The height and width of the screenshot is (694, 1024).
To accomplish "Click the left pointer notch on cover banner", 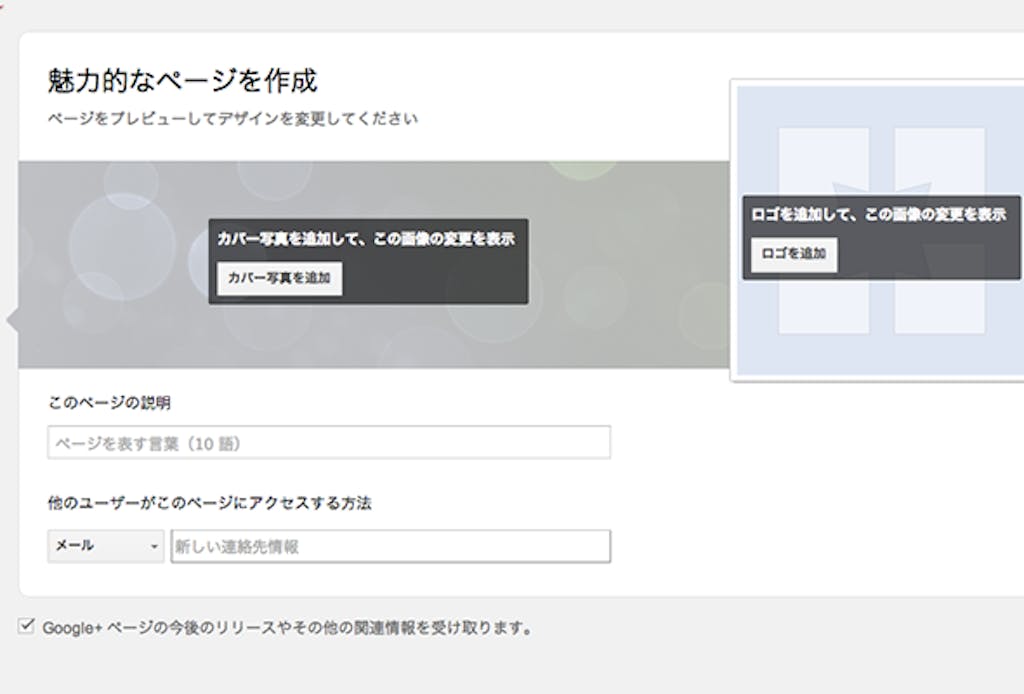I will point(12,320).
